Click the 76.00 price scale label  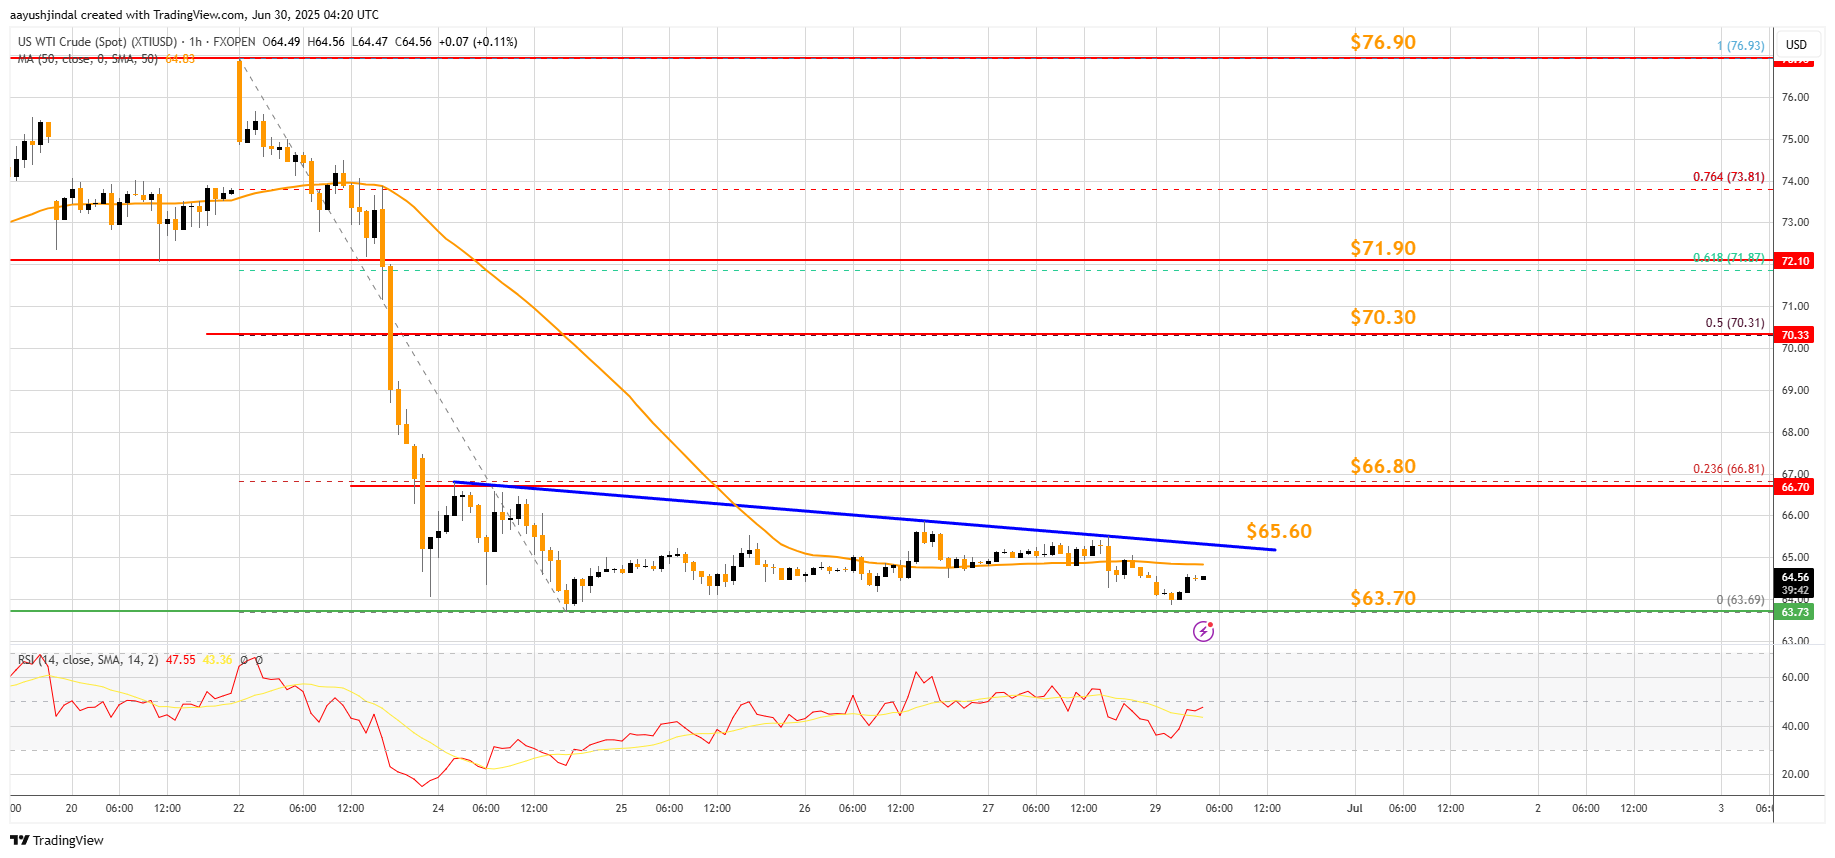(1795, 97)
